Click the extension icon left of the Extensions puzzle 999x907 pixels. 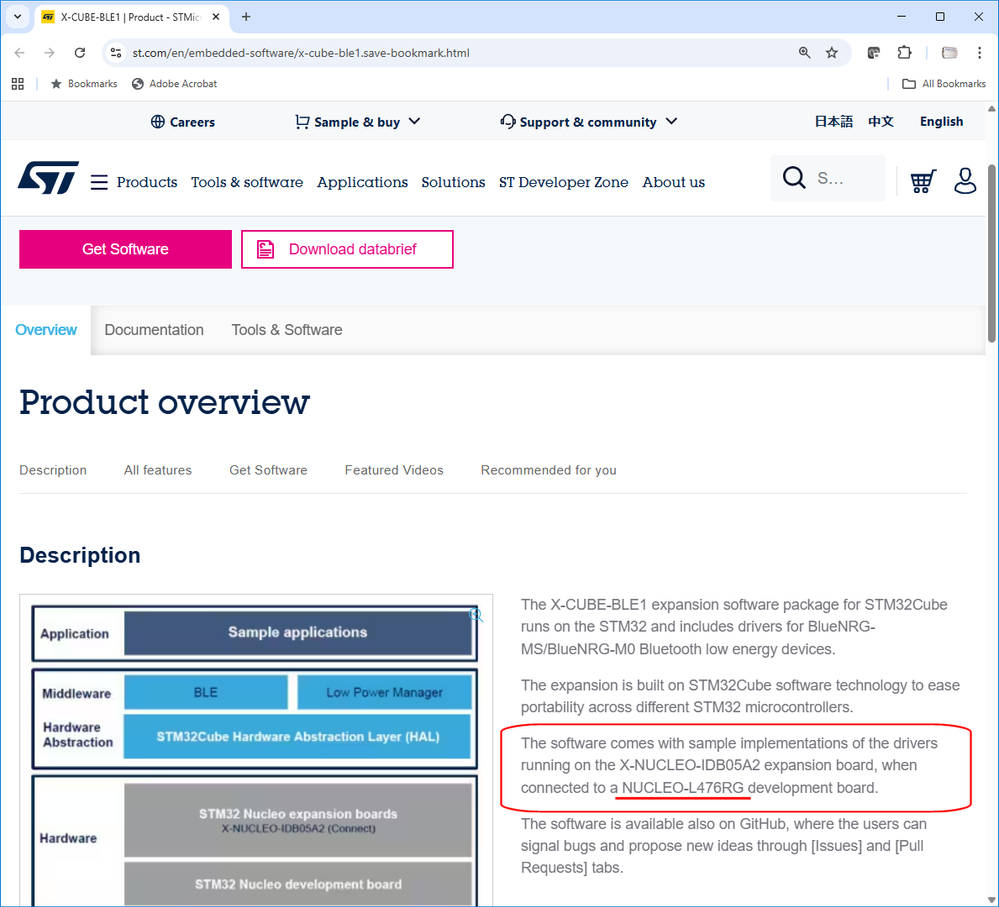click(873, 53)
